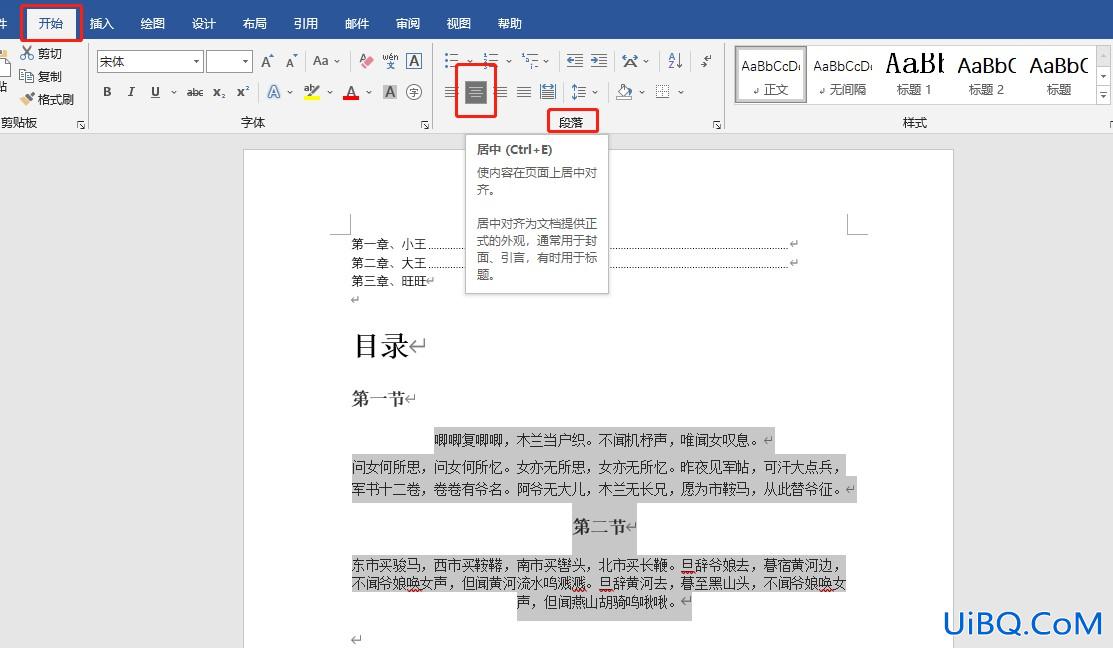Image resolution: width=1113 pixels, height=648 pixels.
Task: Toggle underline formatting
Action: [155, 92]
